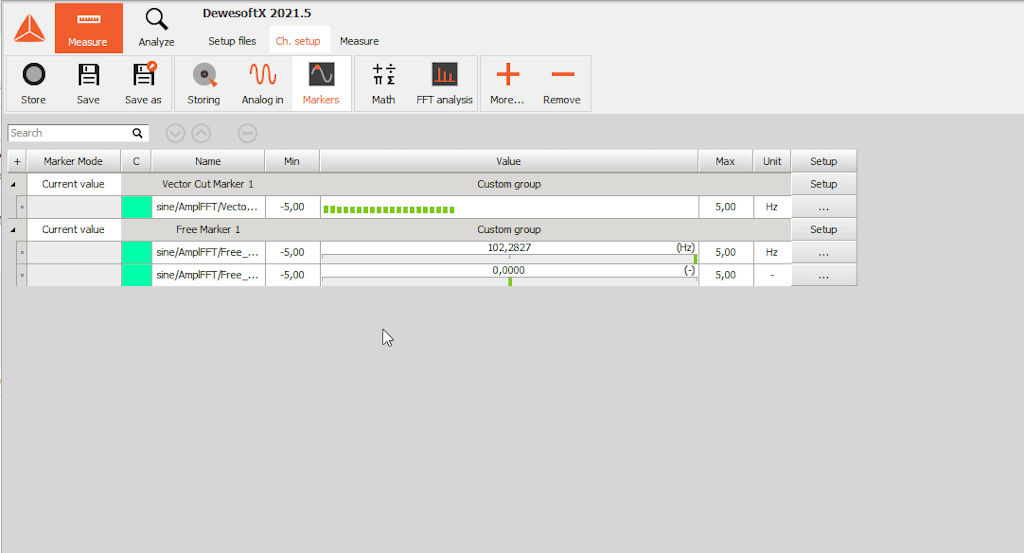This screenshot has height=553, width=1024.
Task: Save the setup with Save icon
Action: click(x=88, y=84)
